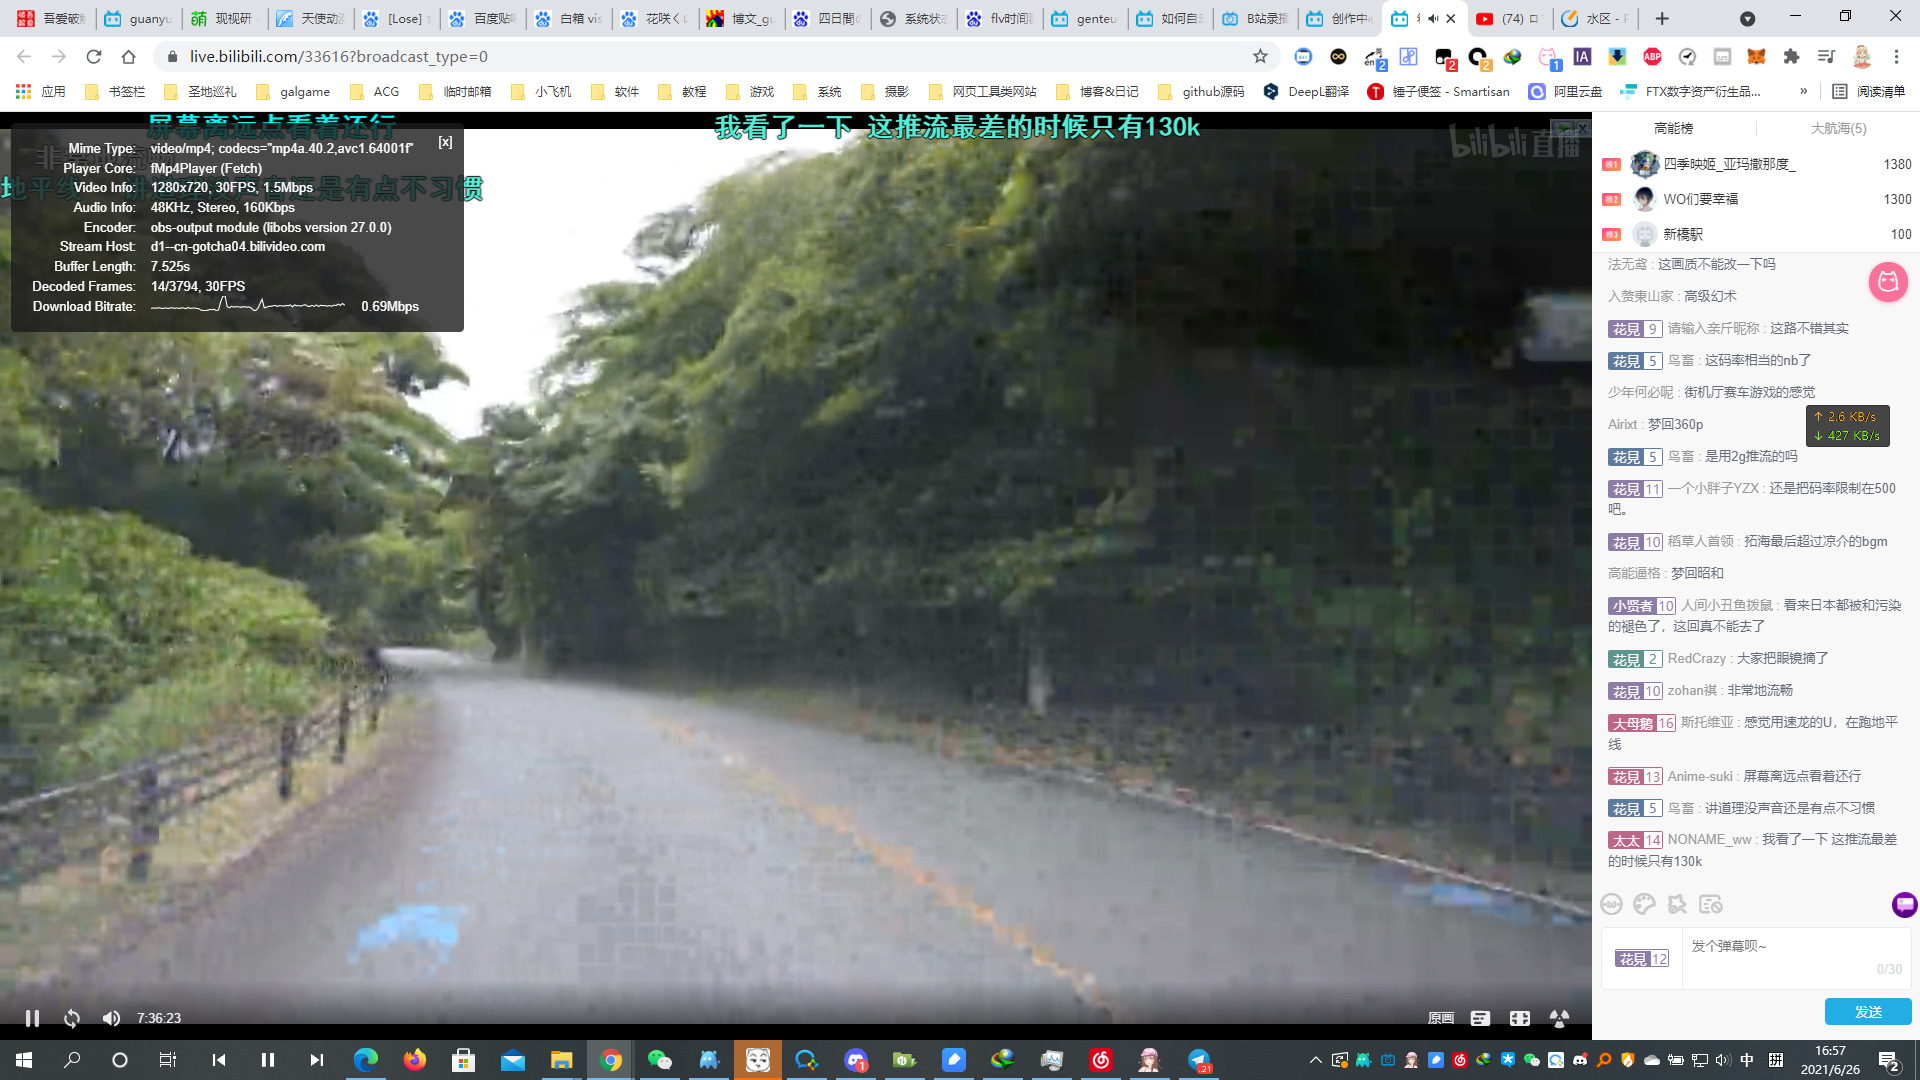The image size is (1920, 1080).
Task: Open tab search dropdown arrow
Action: [x=1747, y=18]
